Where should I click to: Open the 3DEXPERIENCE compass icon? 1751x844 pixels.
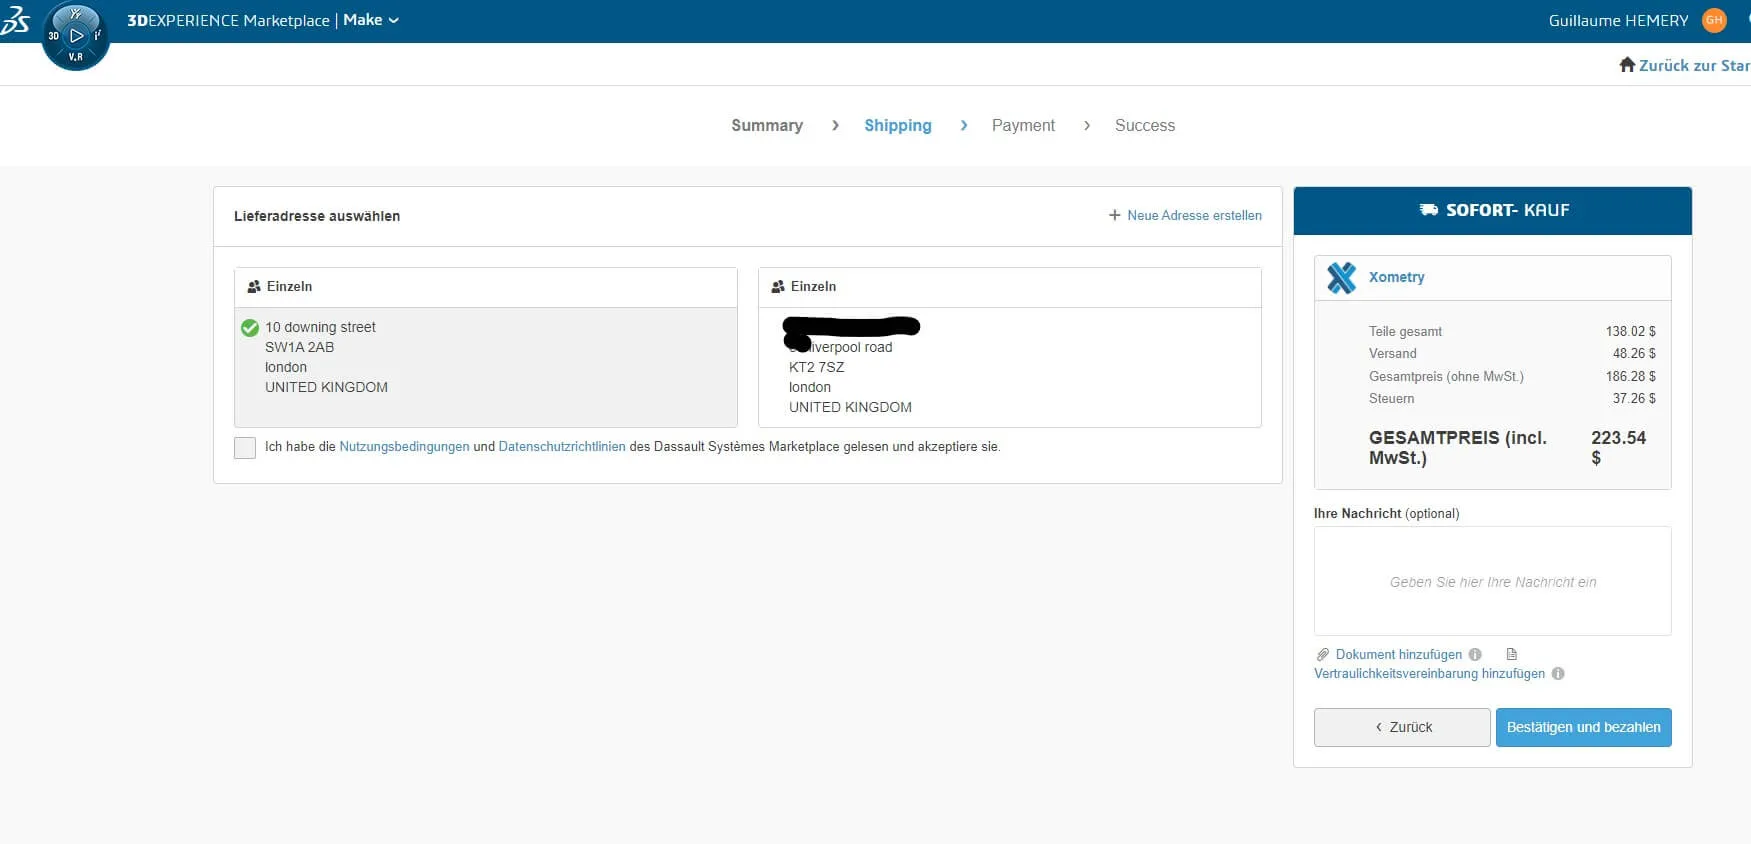(76, 37)
